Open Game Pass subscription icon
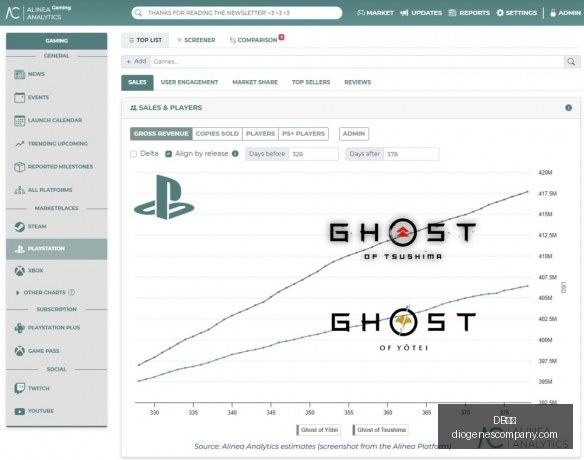Image resolution: width=584 pixels, height=460 pixels. click(x=19, y=351)
